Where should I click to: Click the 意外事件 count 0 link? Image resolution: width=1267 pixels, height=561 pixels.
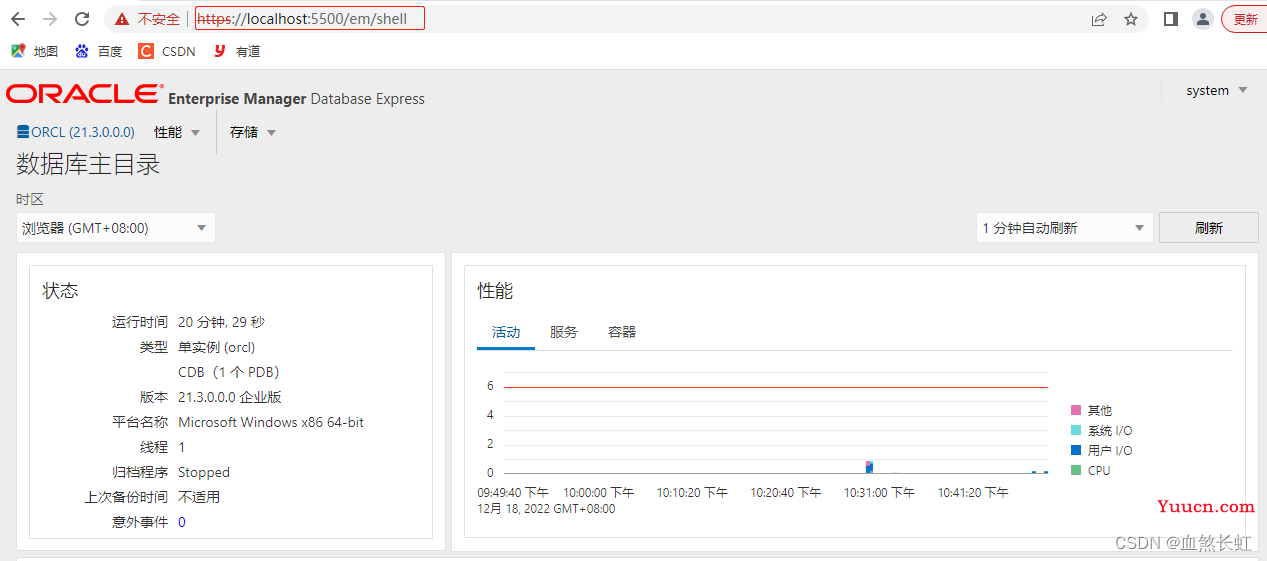pos(182,522)
